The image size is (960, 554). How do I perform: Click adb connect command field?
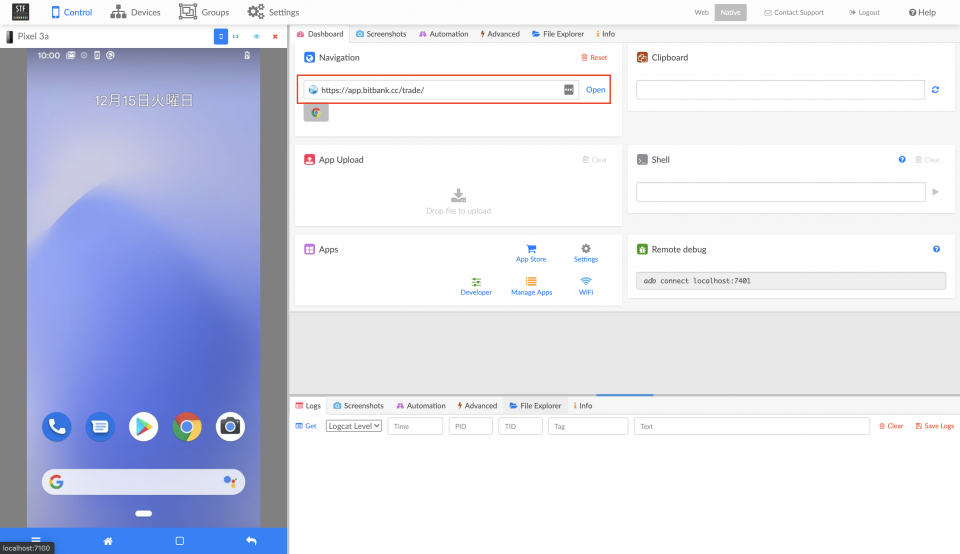pyautogui.click(x=790, y=281)
